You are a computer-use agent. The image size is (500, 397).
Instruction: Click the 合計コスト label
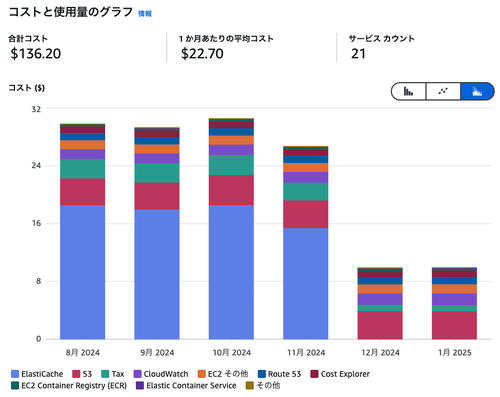28,39
